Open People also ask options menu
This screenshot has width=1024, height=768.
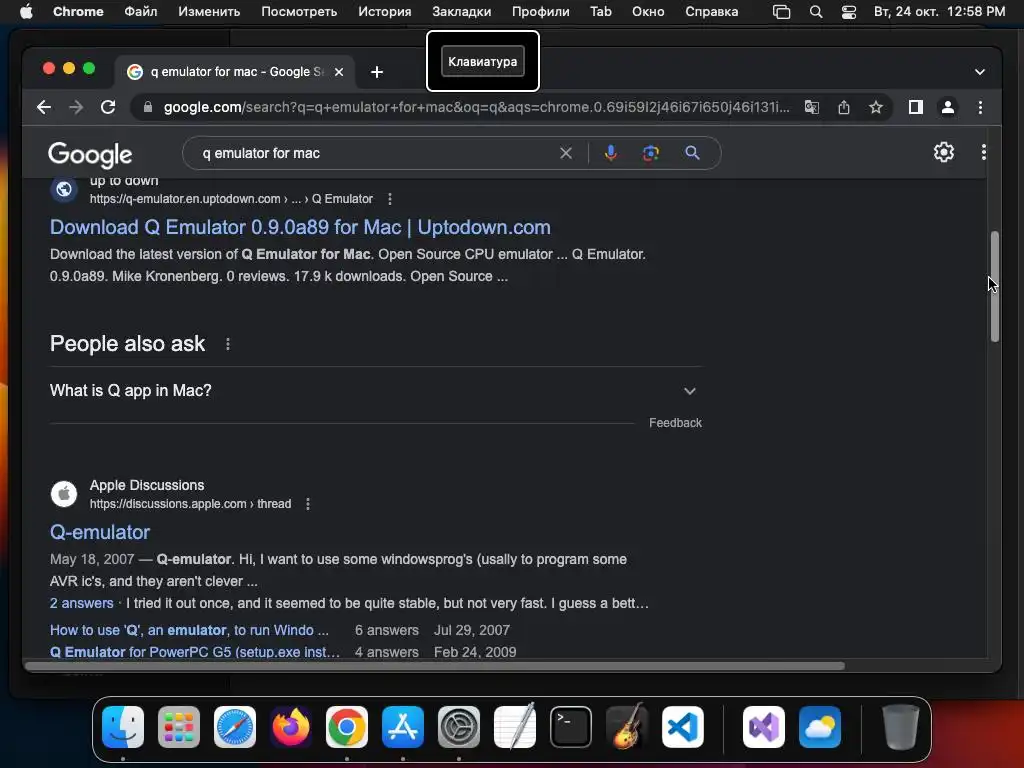(x=227, y=344)
